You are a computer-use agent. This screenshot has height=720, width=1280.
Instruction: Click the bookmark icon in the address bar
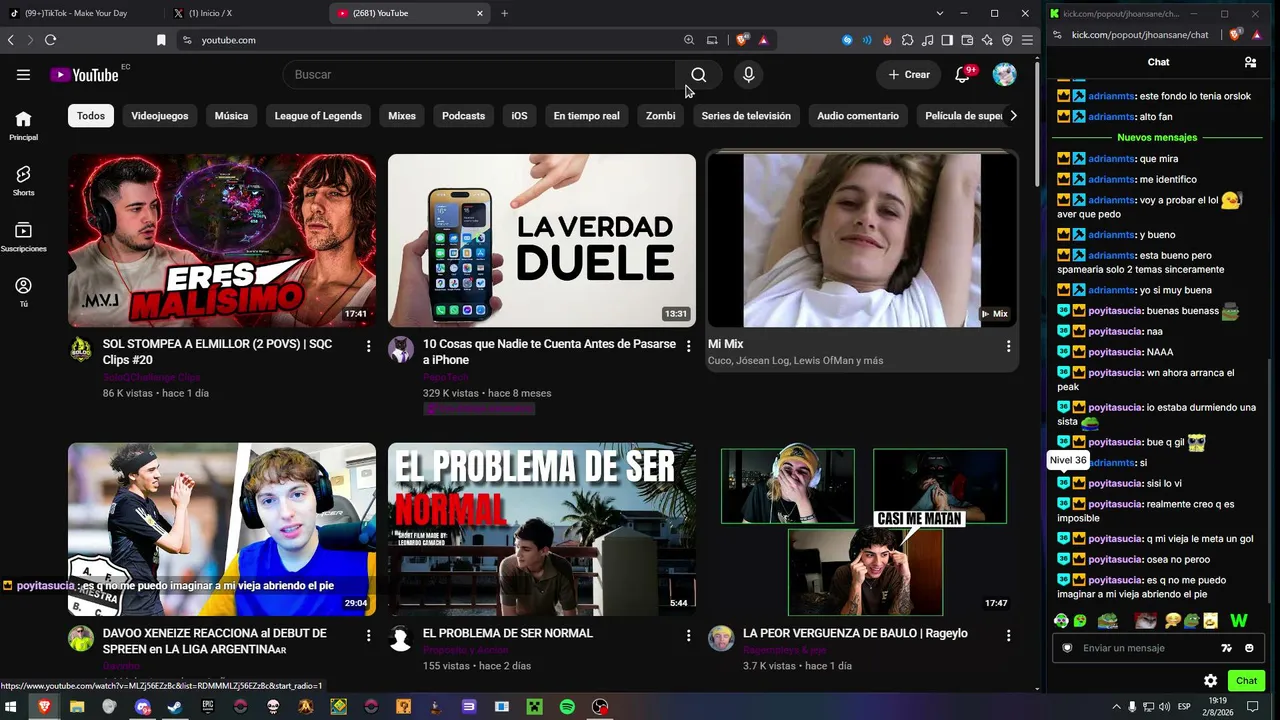(161, 40)
